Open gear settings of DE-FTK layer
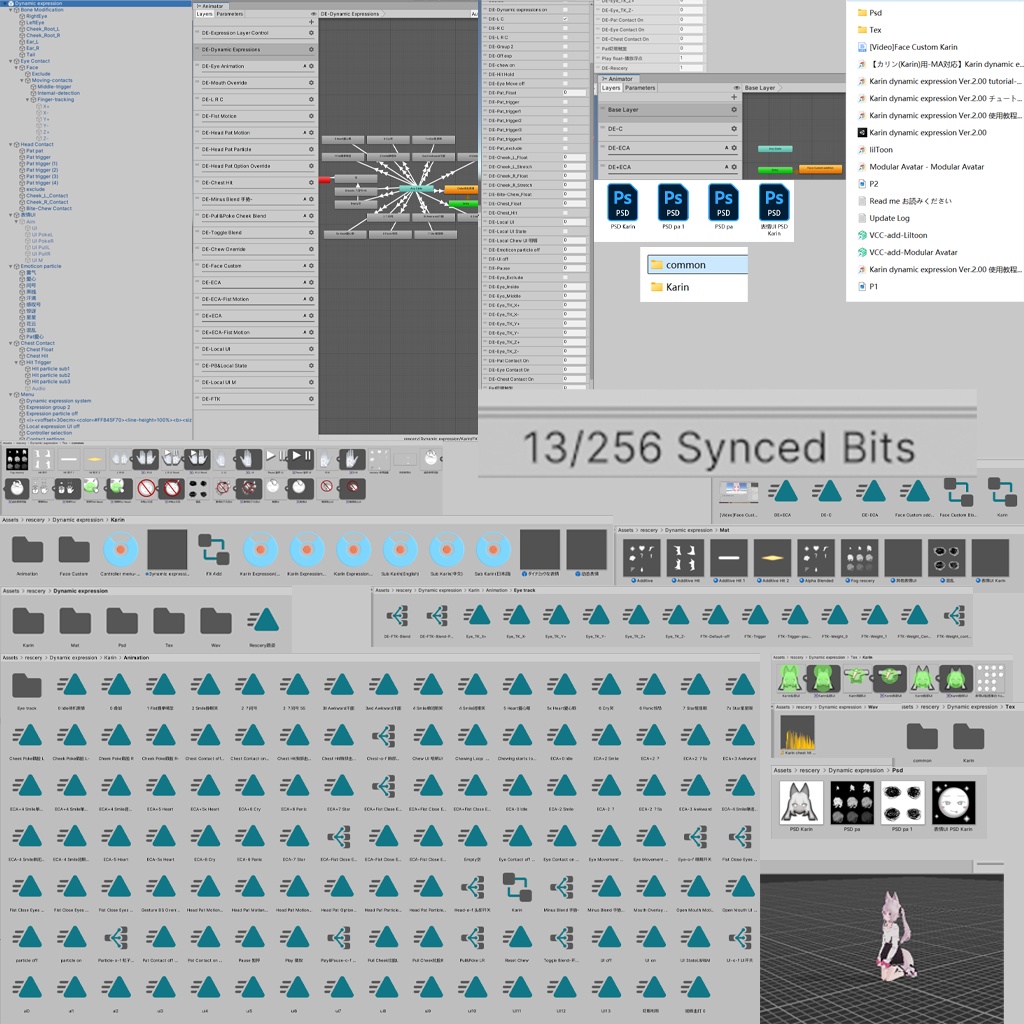 (x=311, y=399)
